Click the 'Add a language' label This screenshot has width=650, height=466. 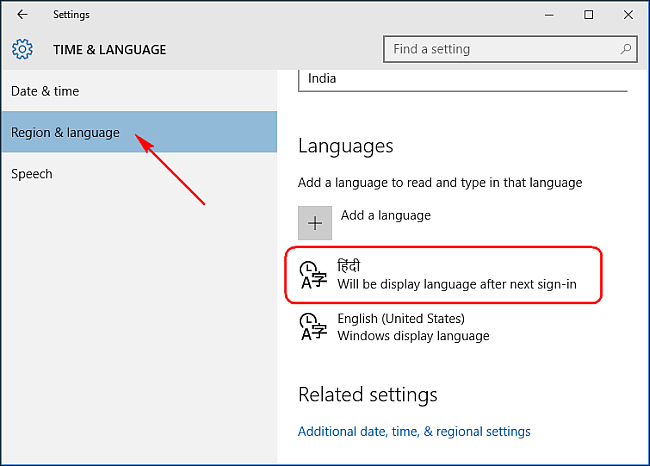pyautogui.click(x=385, y=215)
